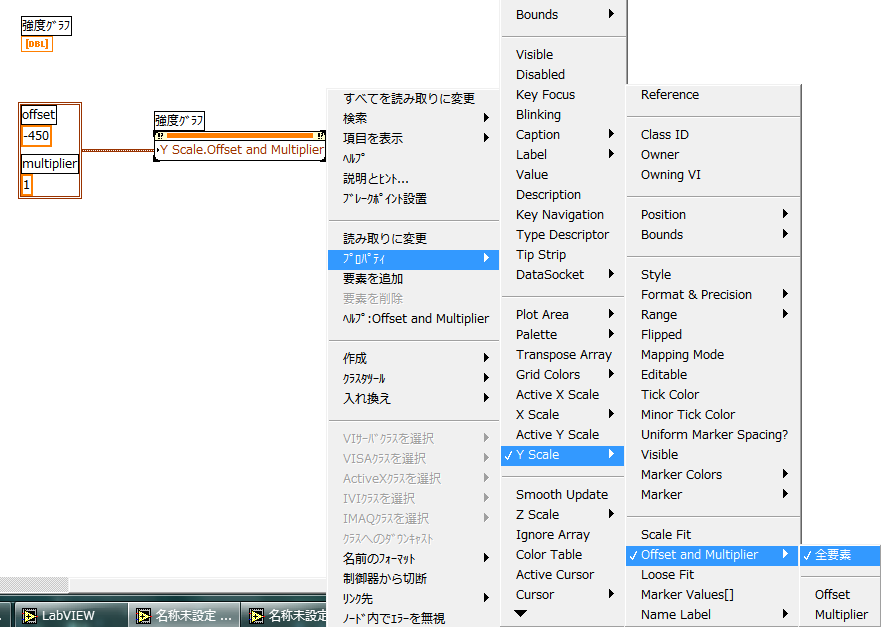Choose the Flipped property
Viewport: 881px width, 627px height.
tap(712, 334)
